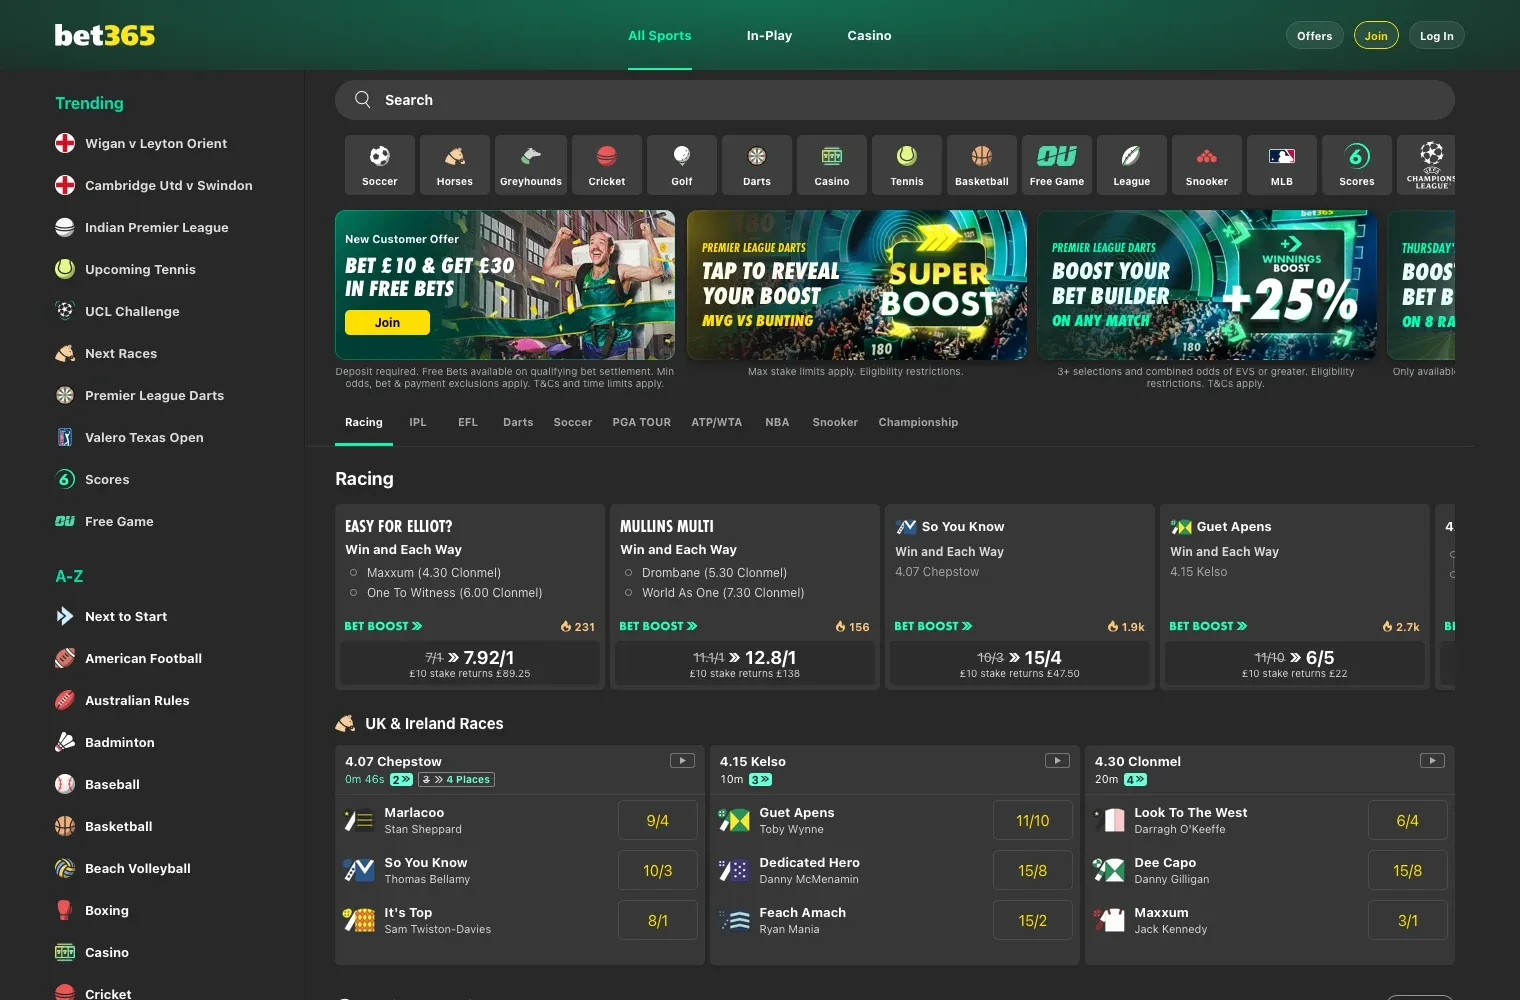Open the League rugby icon tile
The width and height of the screenshot is (1520, 1000).
coord(1132,164)
